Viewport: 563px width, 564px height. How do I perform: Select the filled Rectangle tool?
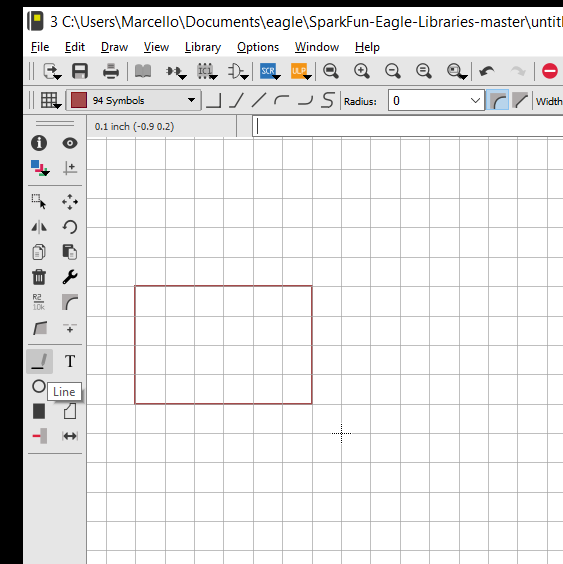[39, 411]
